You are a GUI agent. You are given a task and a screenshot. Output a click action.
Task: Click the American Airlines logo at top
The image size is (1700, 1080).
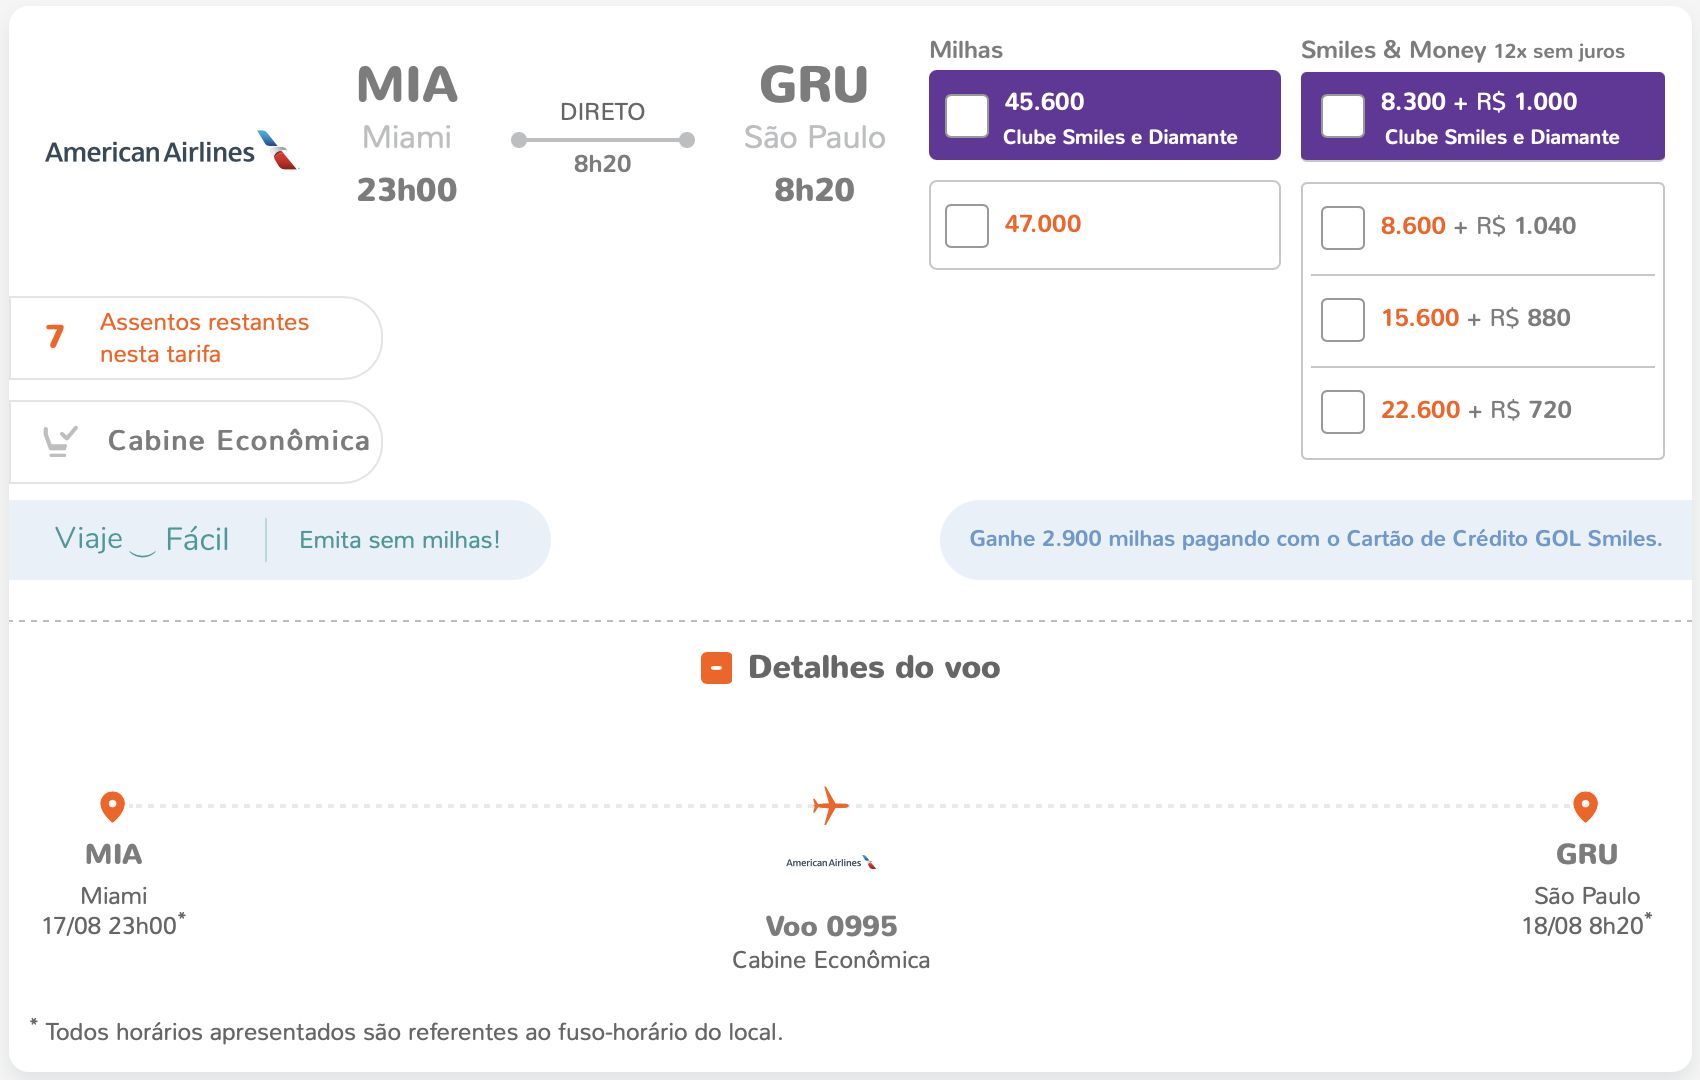pos(171,151)
